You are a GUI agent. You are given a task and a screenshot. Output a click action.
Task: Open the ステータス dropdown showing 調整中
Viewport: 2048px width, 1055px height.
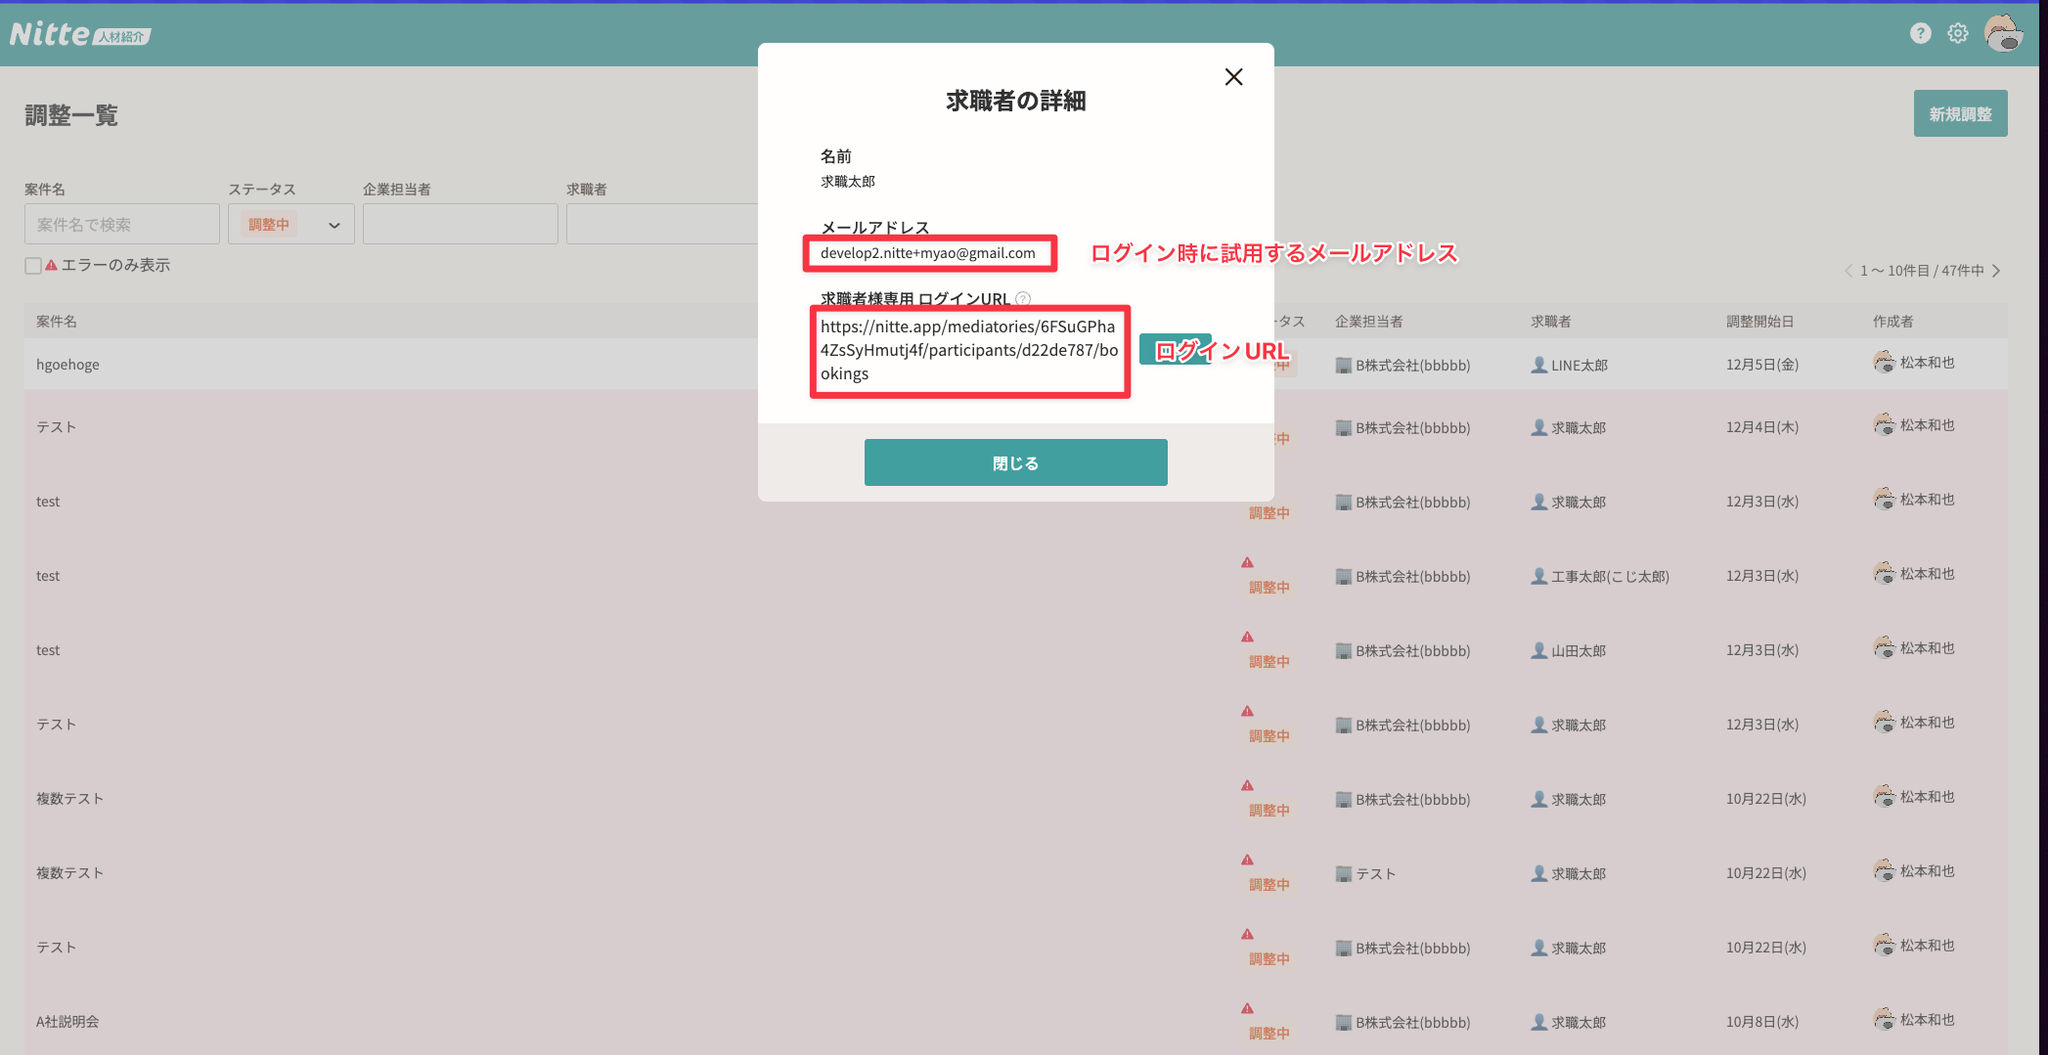pos(291,224)
